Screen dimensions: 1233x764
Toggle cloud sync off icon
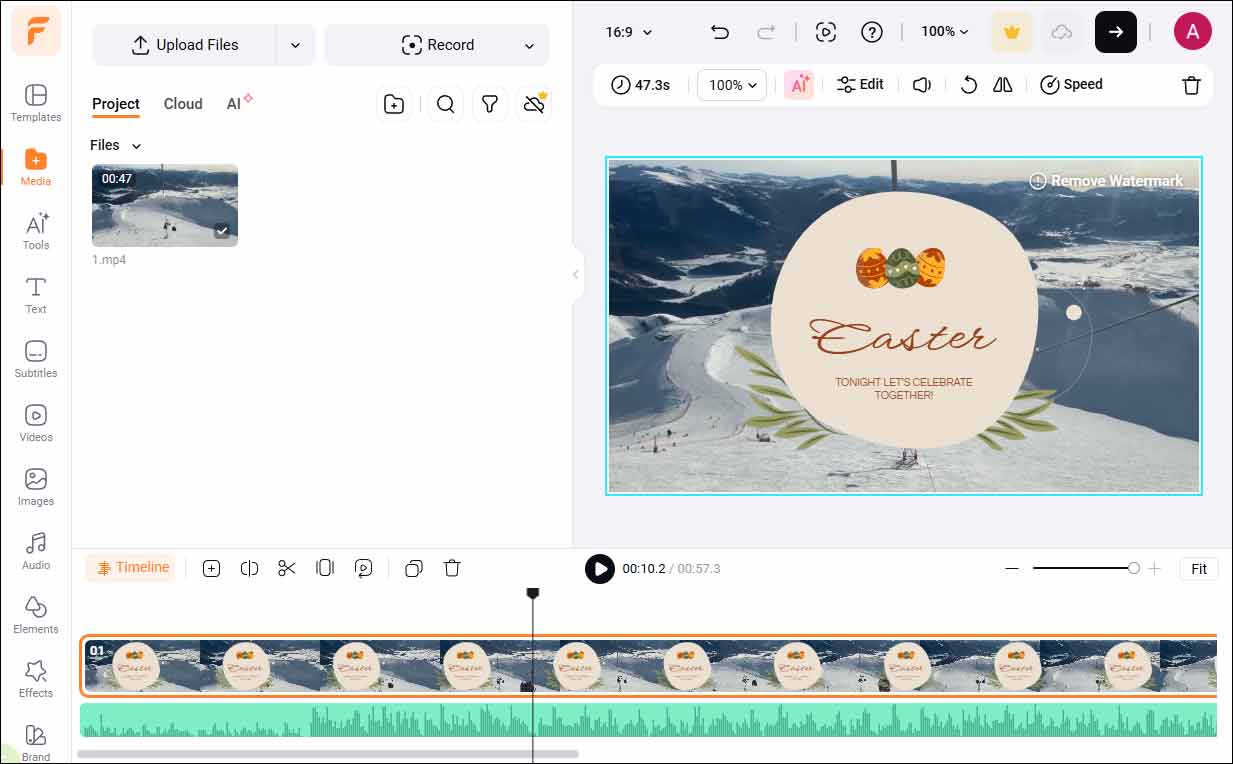tap(533, 104)
